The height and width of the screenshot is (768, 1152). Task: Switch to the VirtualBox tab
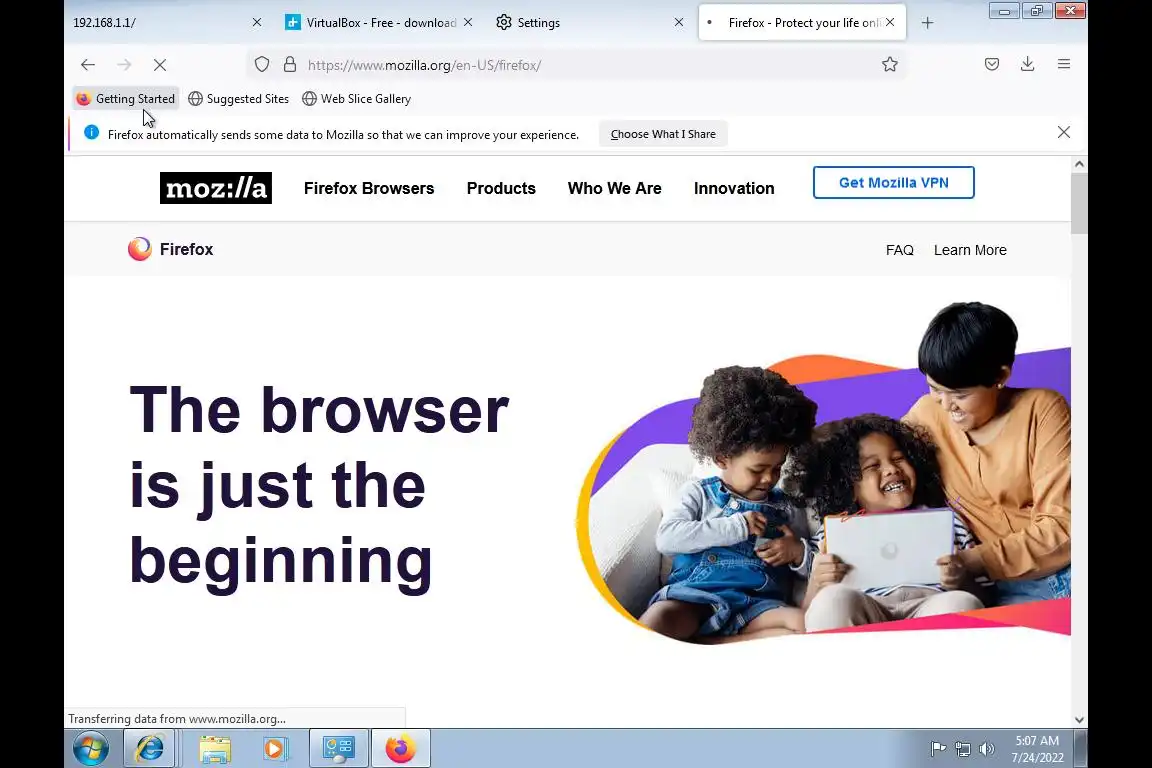pos(380,23)
